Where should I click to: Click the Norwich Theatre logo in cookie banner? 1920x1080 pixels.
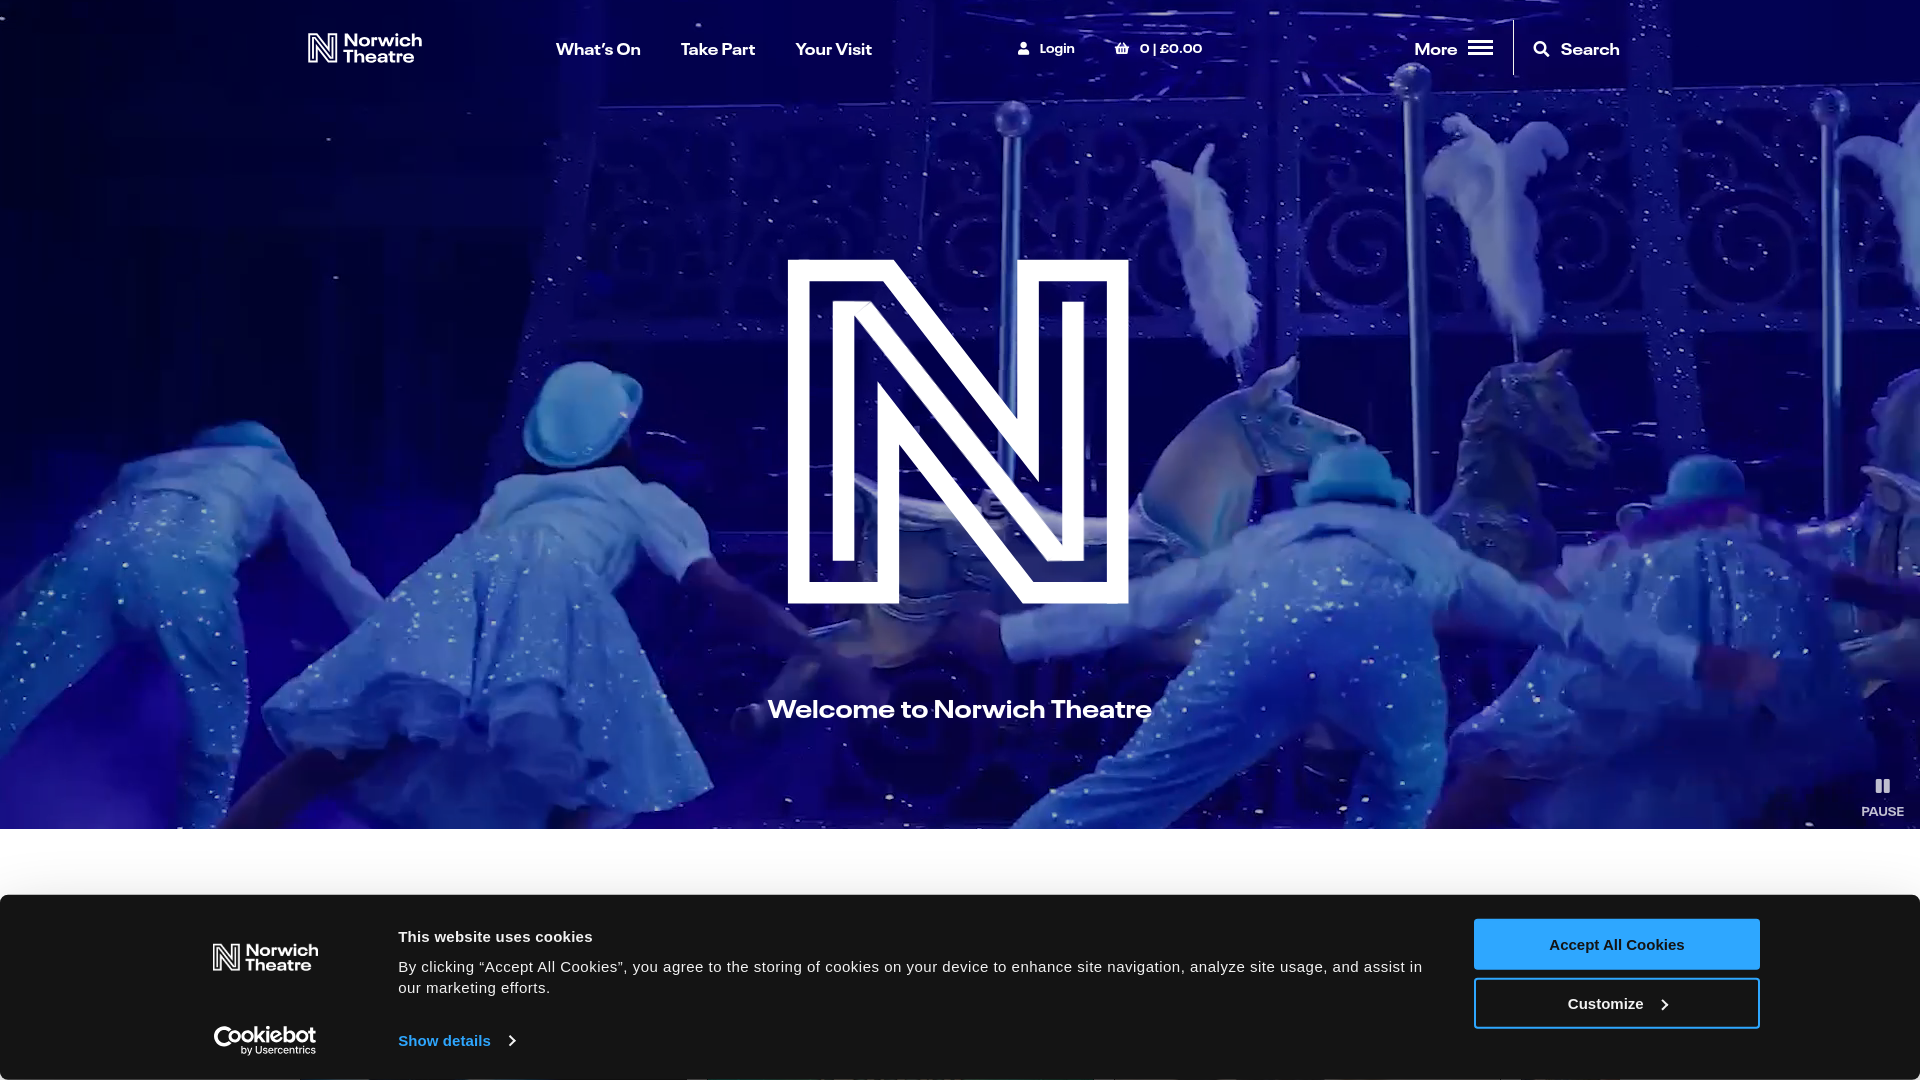click(265, 957)
